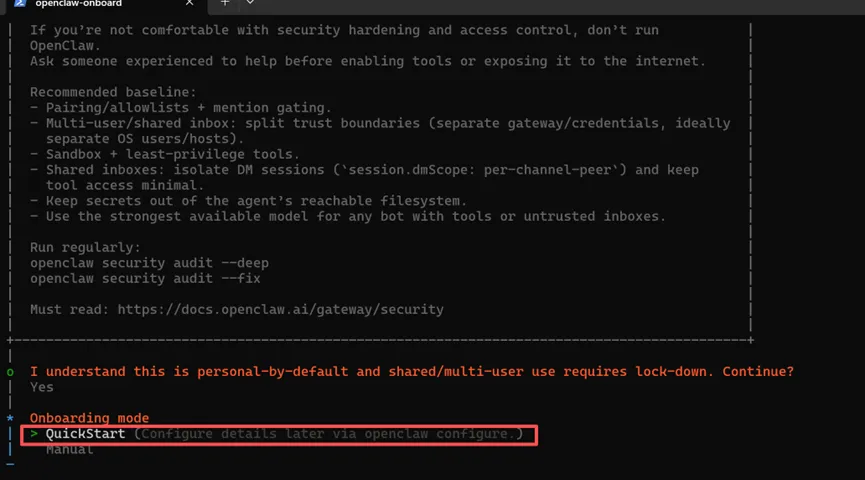Click the PowerShell icon on the tab

20,3
